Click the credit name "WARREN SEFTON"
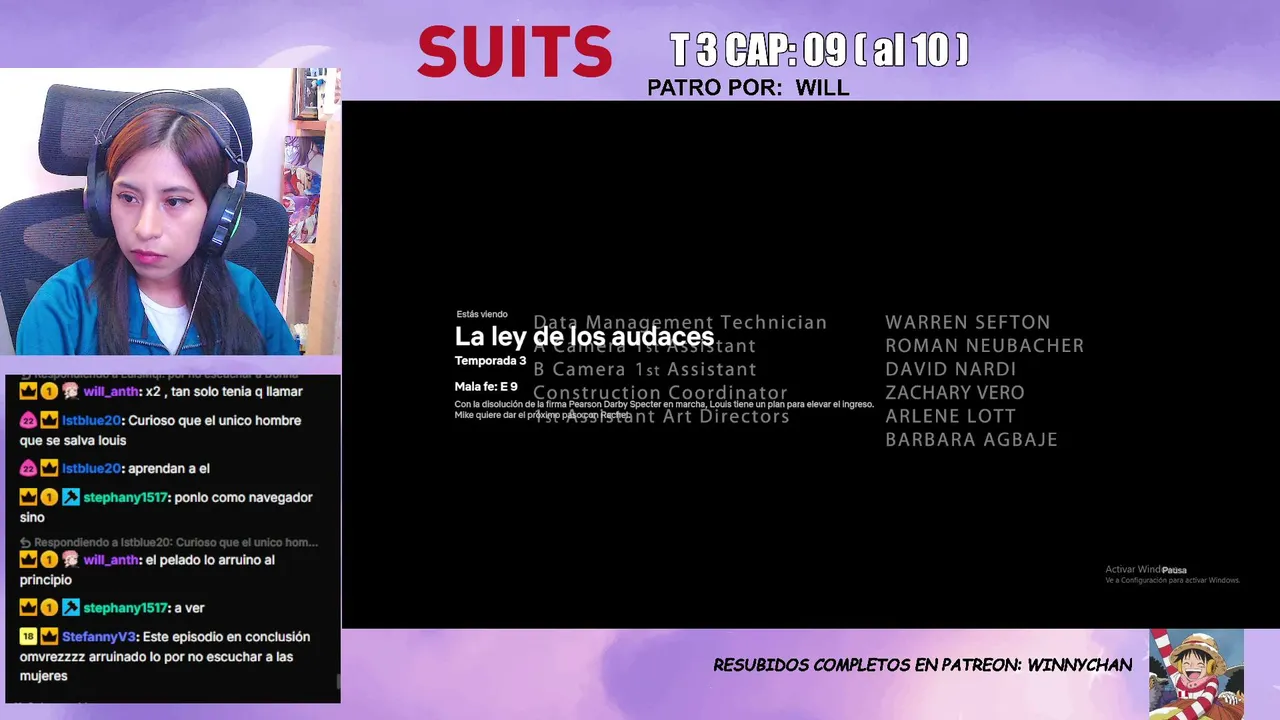Viewport: 1280px width, 720px height. pos(968,322)
